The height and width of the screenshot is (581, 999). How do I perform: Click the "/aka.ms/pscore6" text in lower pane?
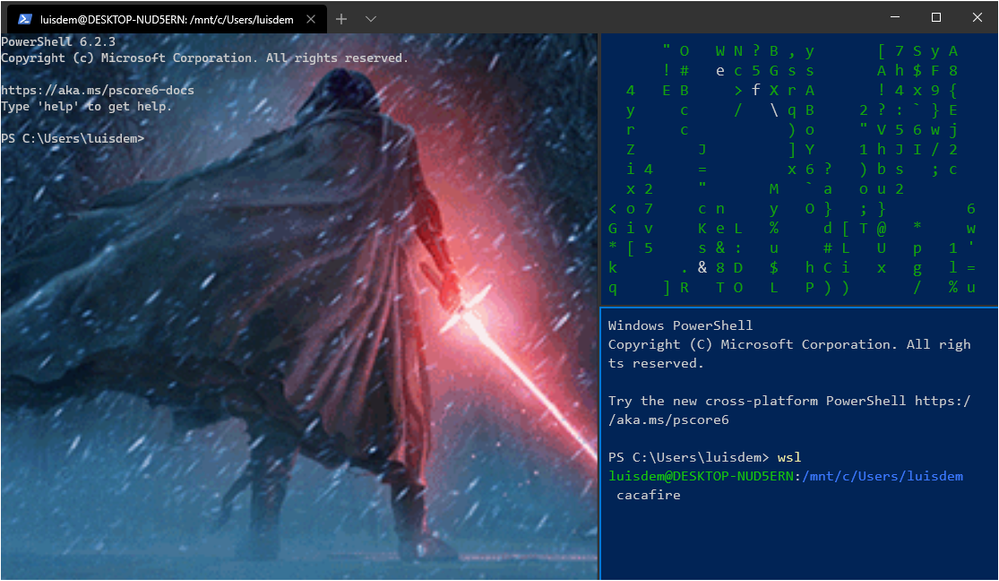668,420
